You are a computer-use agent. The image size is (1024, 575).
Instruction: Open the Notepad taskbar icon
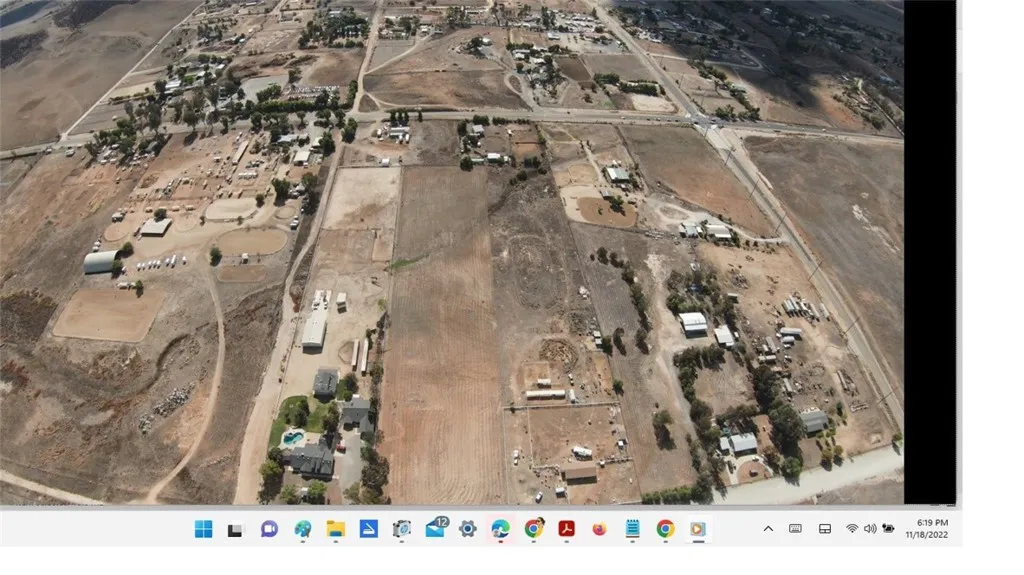click(x=632, y=529)
